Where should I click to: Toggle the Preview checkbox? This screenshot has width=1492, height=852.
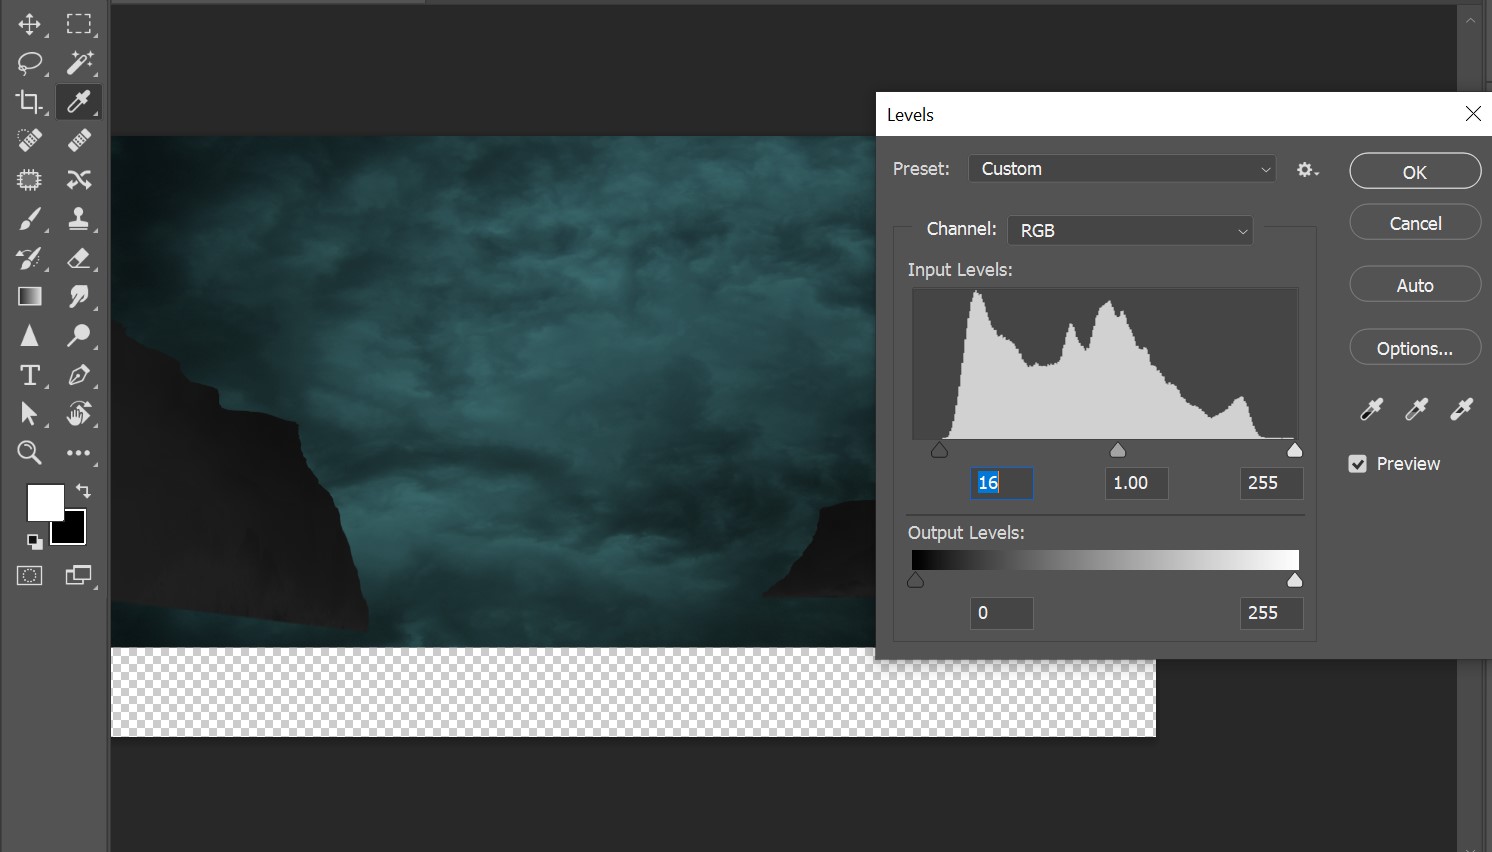pos(1358,464)
